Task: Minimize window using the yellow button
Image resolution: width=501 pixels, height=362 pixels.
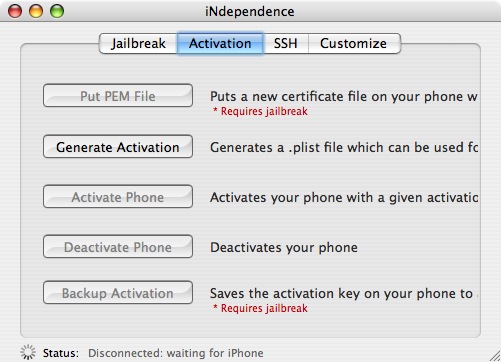Action: [x=36, y=11]
